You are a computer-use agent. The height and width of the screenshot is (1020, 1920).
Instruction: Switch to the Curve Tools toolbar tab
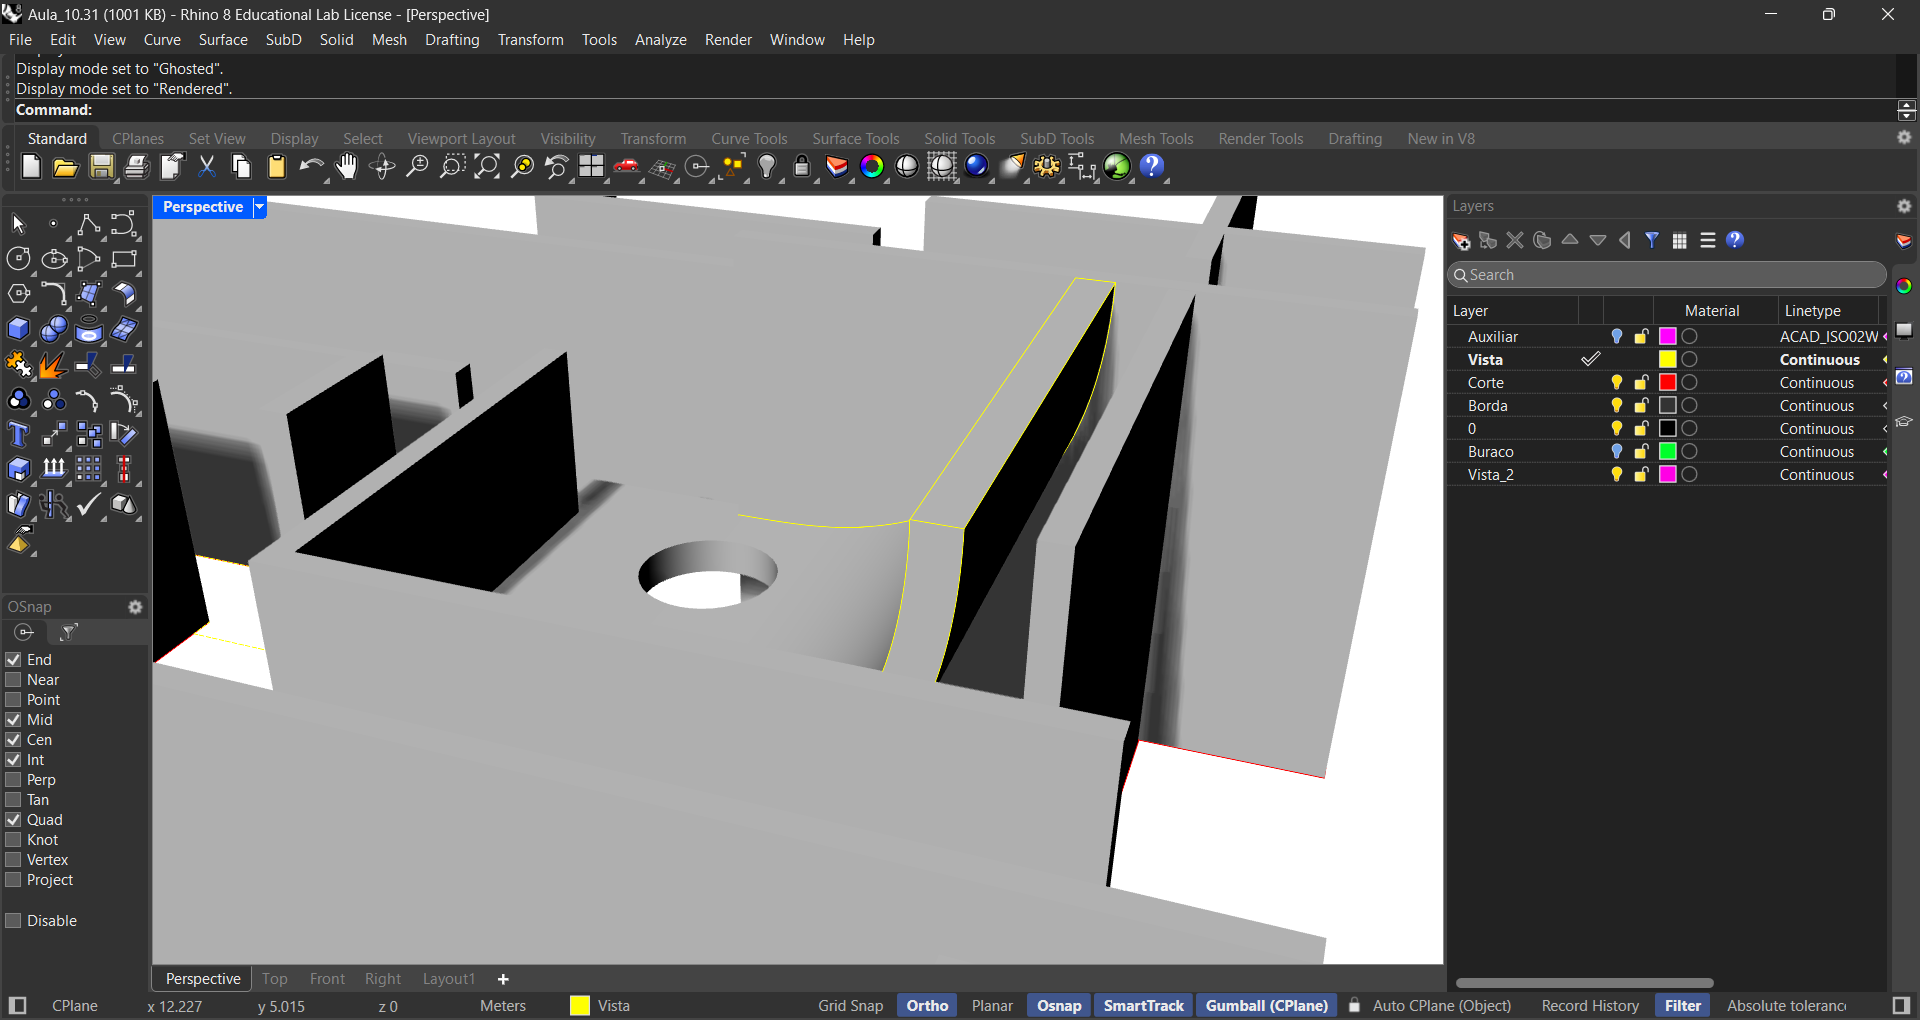pos(749,139)
